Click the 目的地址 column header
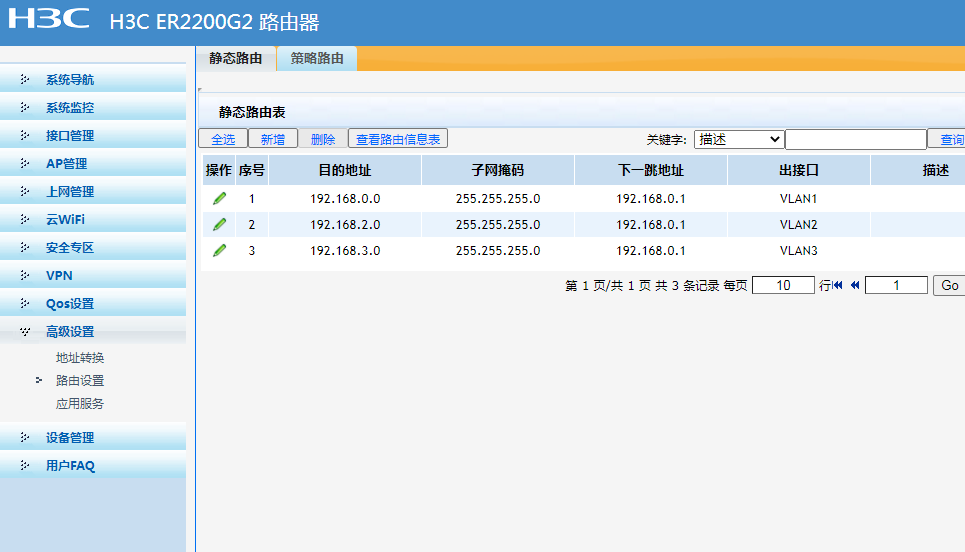 pyautogui.click(x=345, y=170)
